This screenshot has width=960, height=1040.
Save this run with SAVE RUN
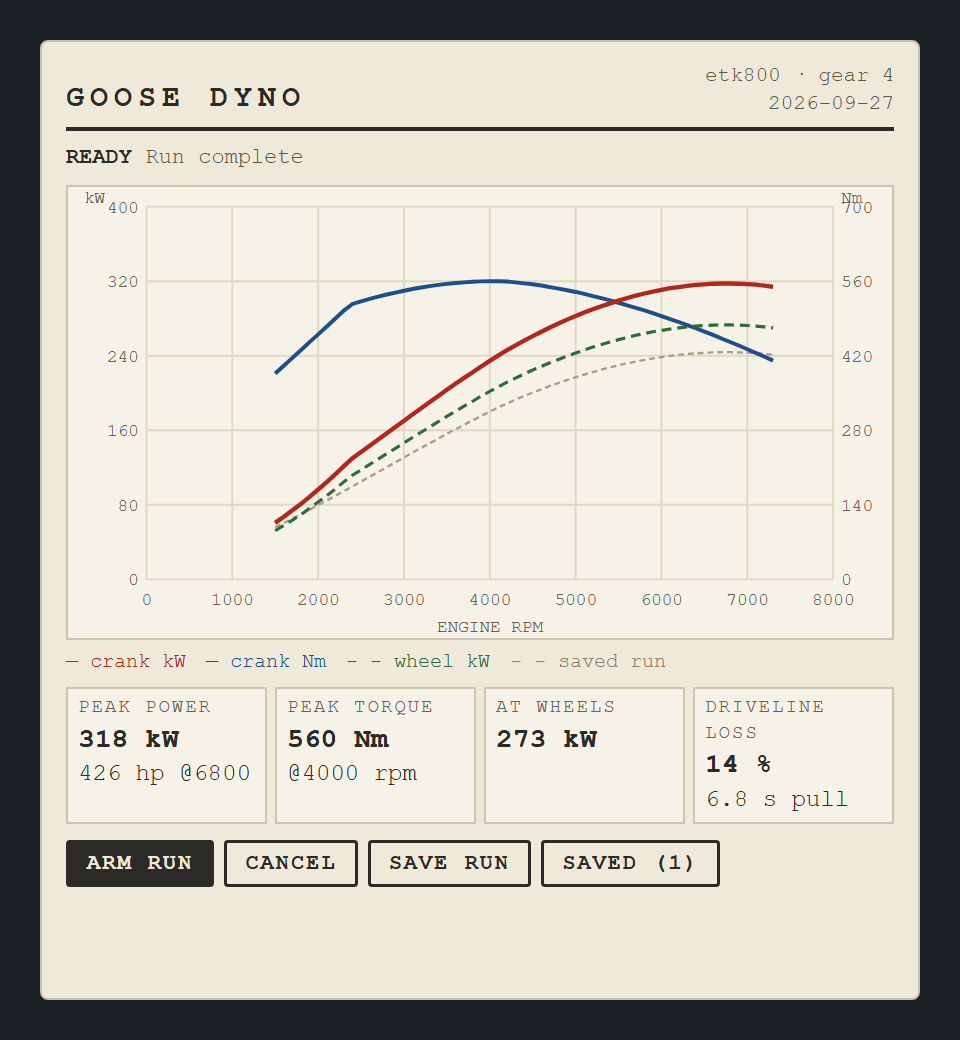point(449,864)
